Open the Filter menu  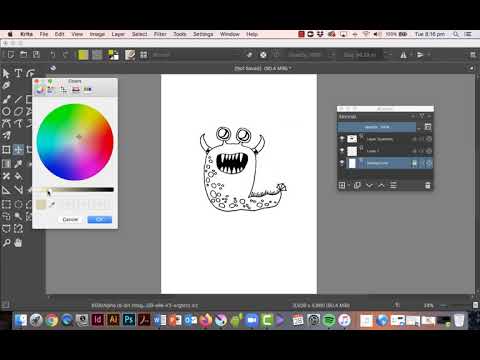[160, 34]
